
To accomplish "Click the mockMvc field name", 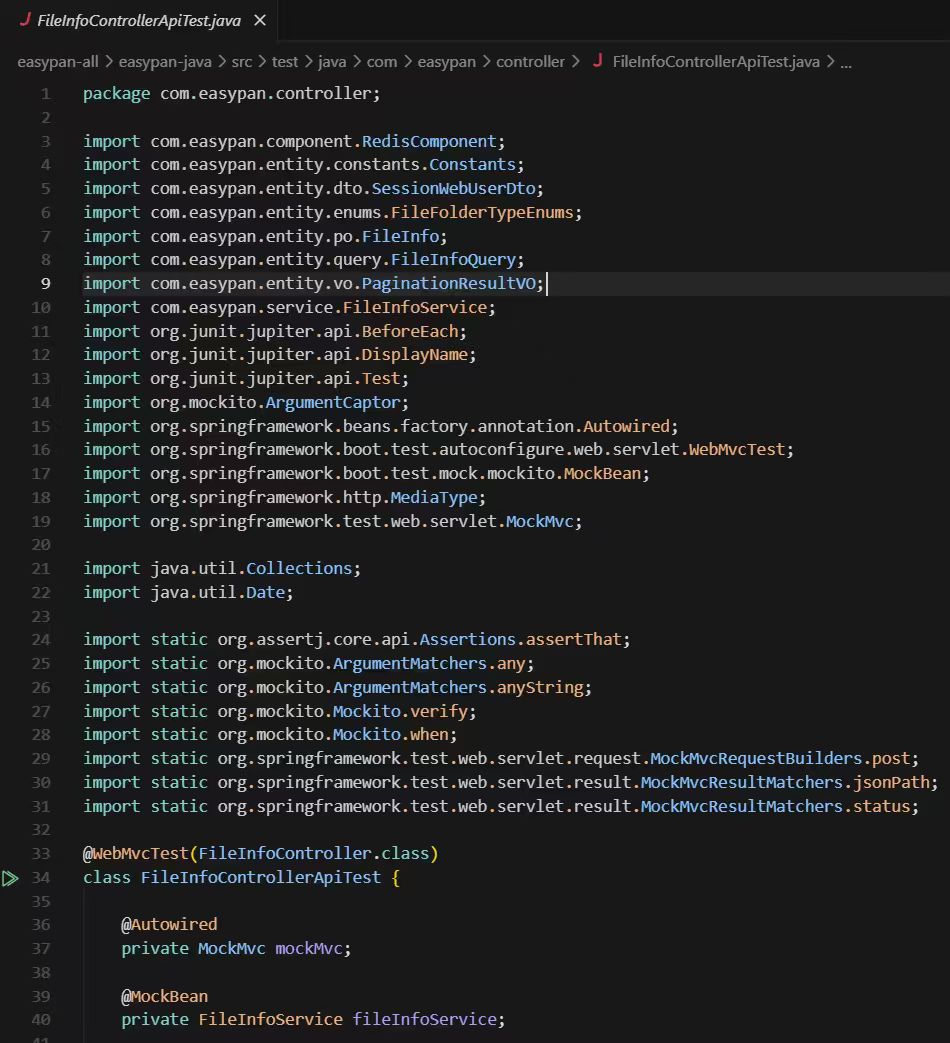I will coord(308,949).
